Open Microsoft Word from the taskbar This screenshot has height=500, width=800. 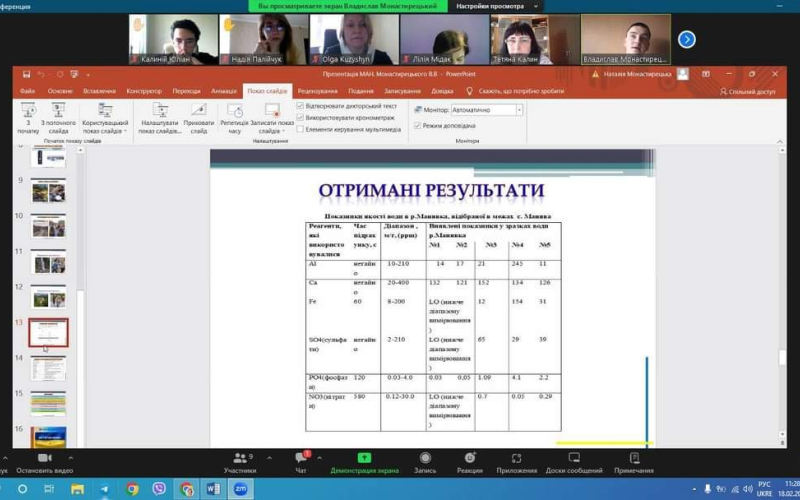tap(213, 489)
